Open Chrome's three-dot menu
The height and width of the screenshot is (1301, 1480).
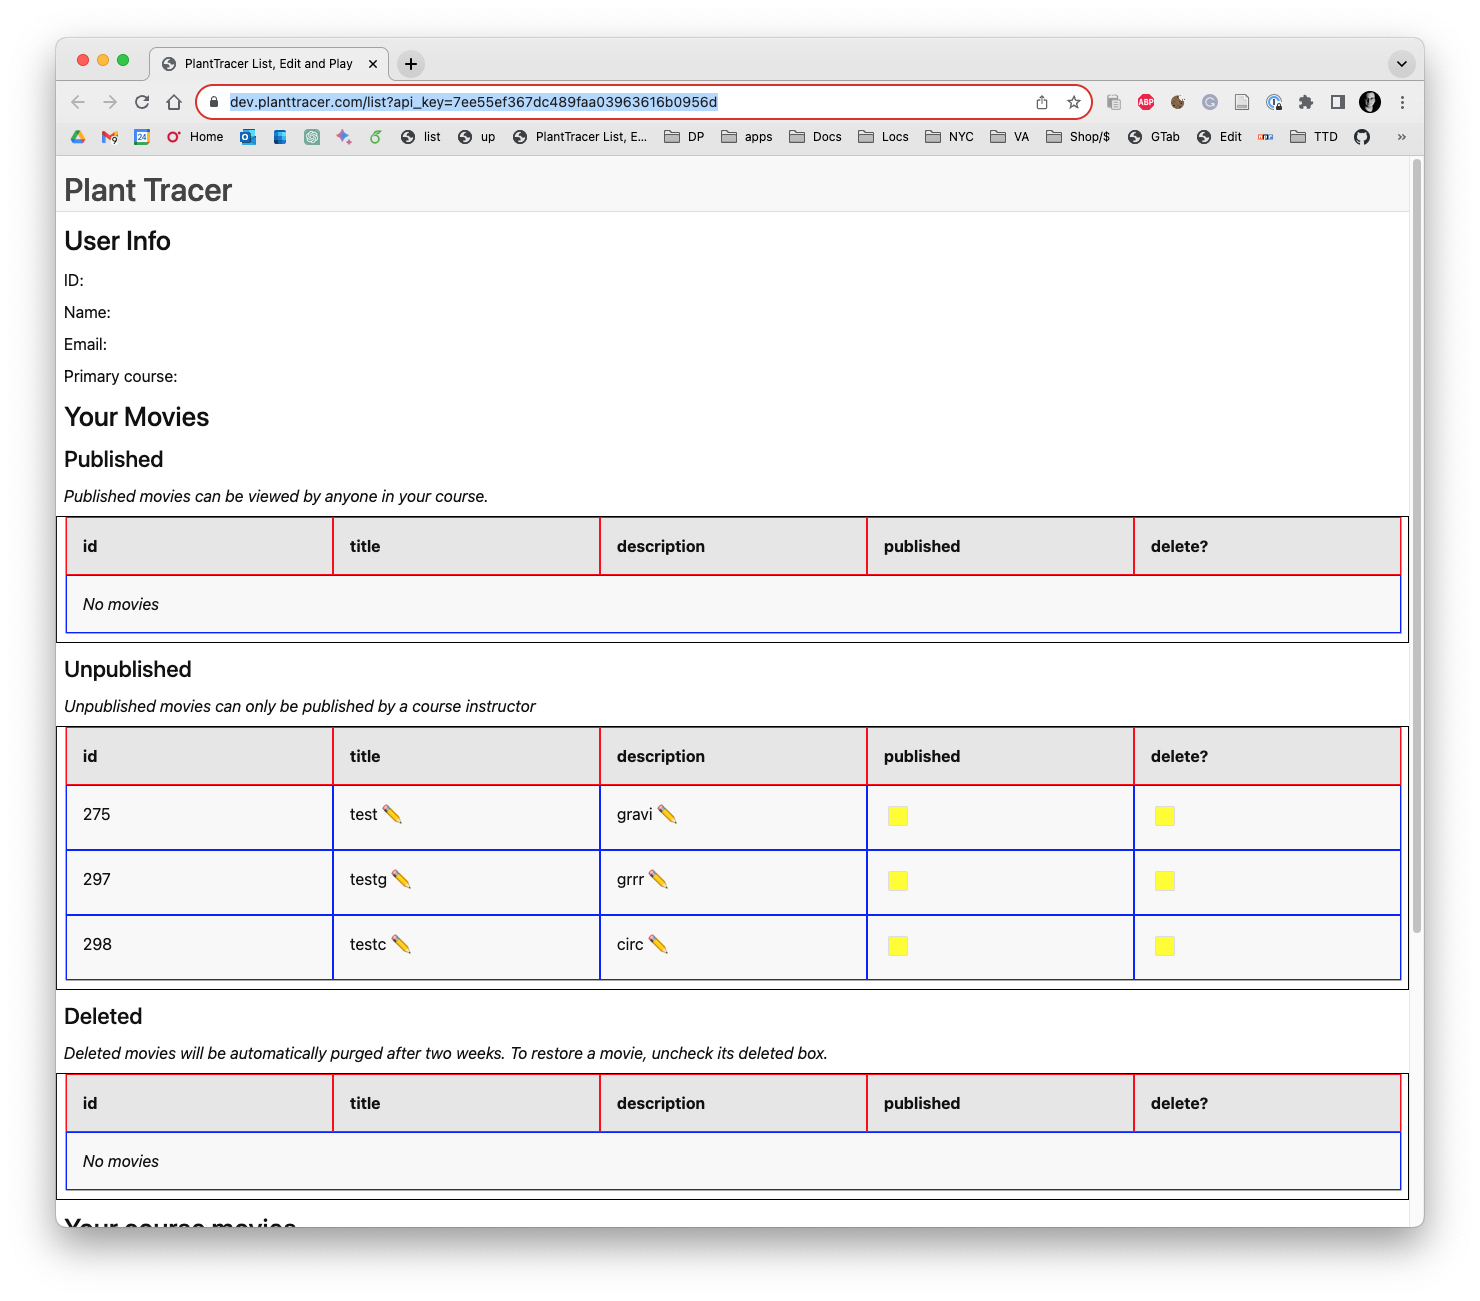(1404, 102)
